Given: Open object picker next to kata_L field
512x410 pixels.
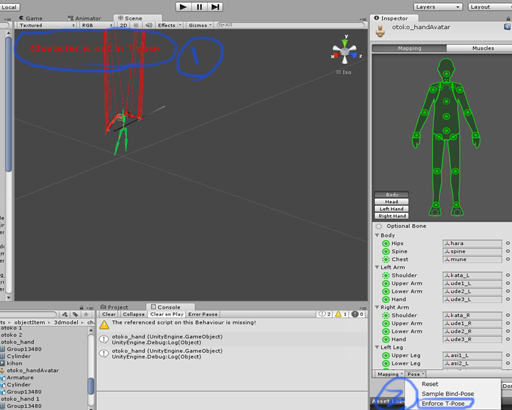Looking at the screenshot, I should pos(508,275).
